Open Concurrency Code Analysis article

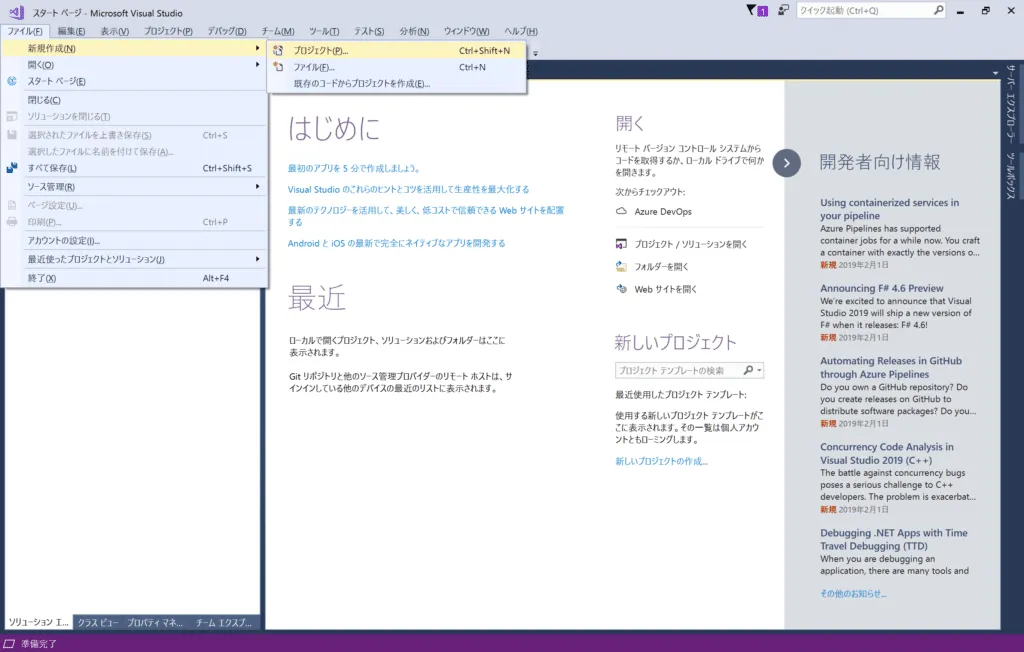(886, 453)
